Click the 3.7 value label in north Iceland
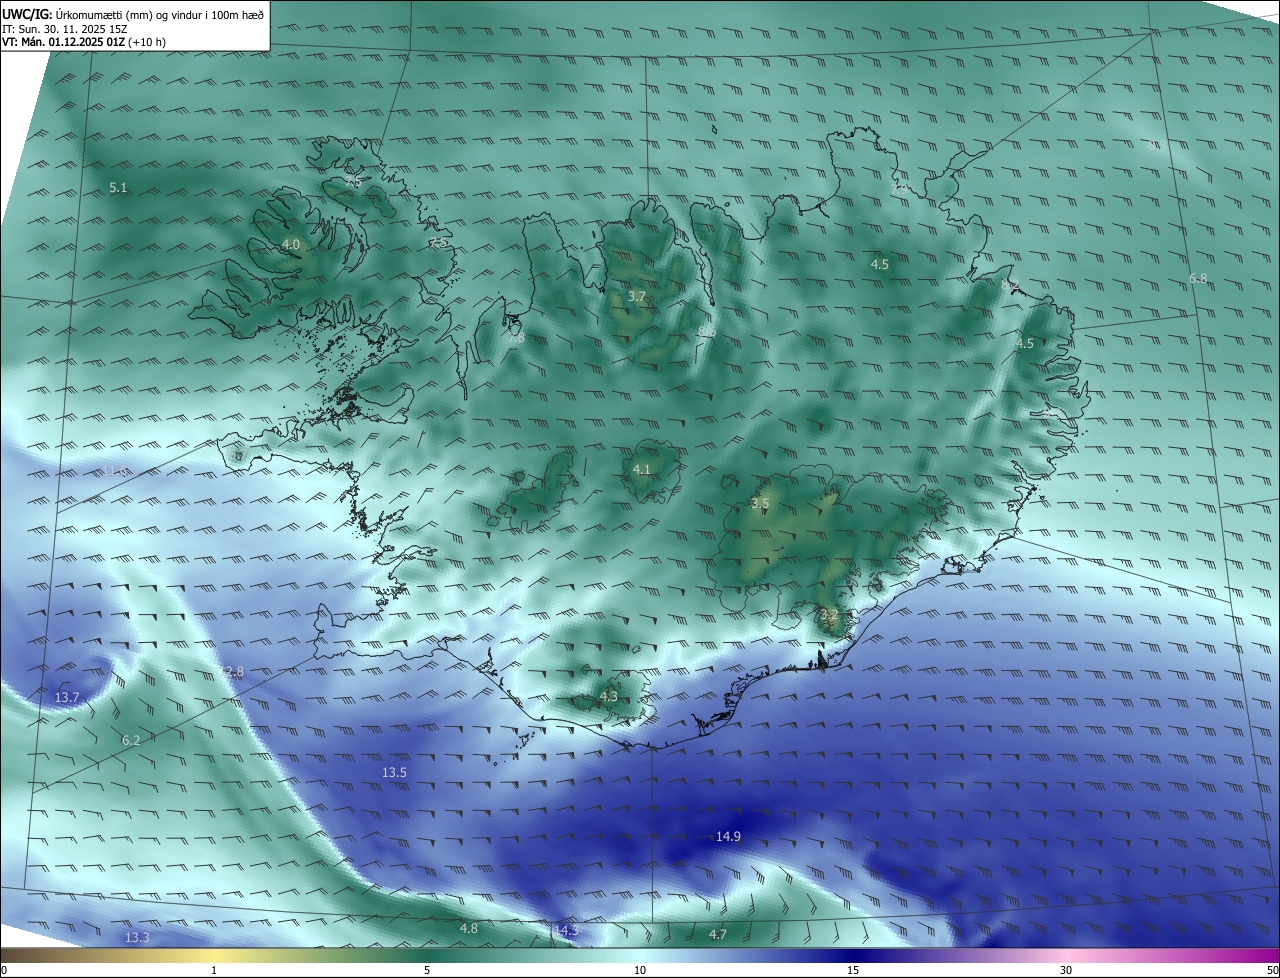The height and width of the screenshot is (978, 1280). pyautogui.click(x=637, y=296)
